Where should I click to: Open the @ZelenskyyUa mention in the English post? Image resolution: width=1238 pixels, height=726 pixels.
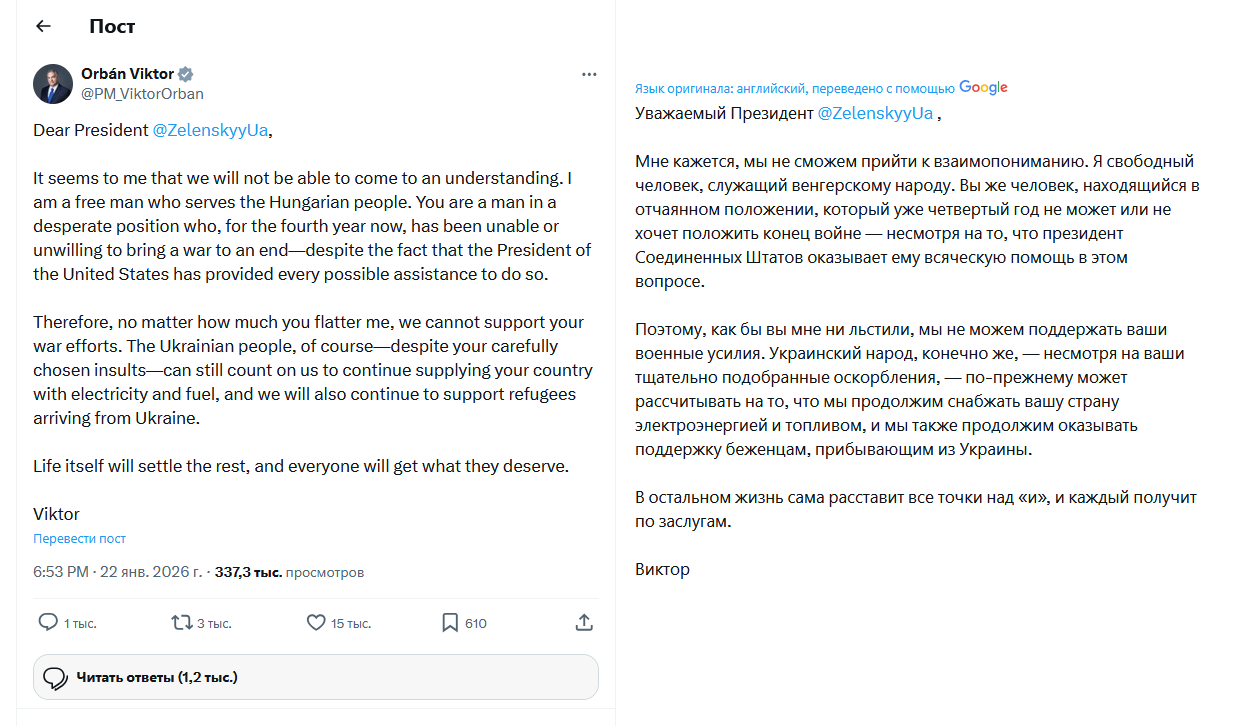[x=210, y=130]
